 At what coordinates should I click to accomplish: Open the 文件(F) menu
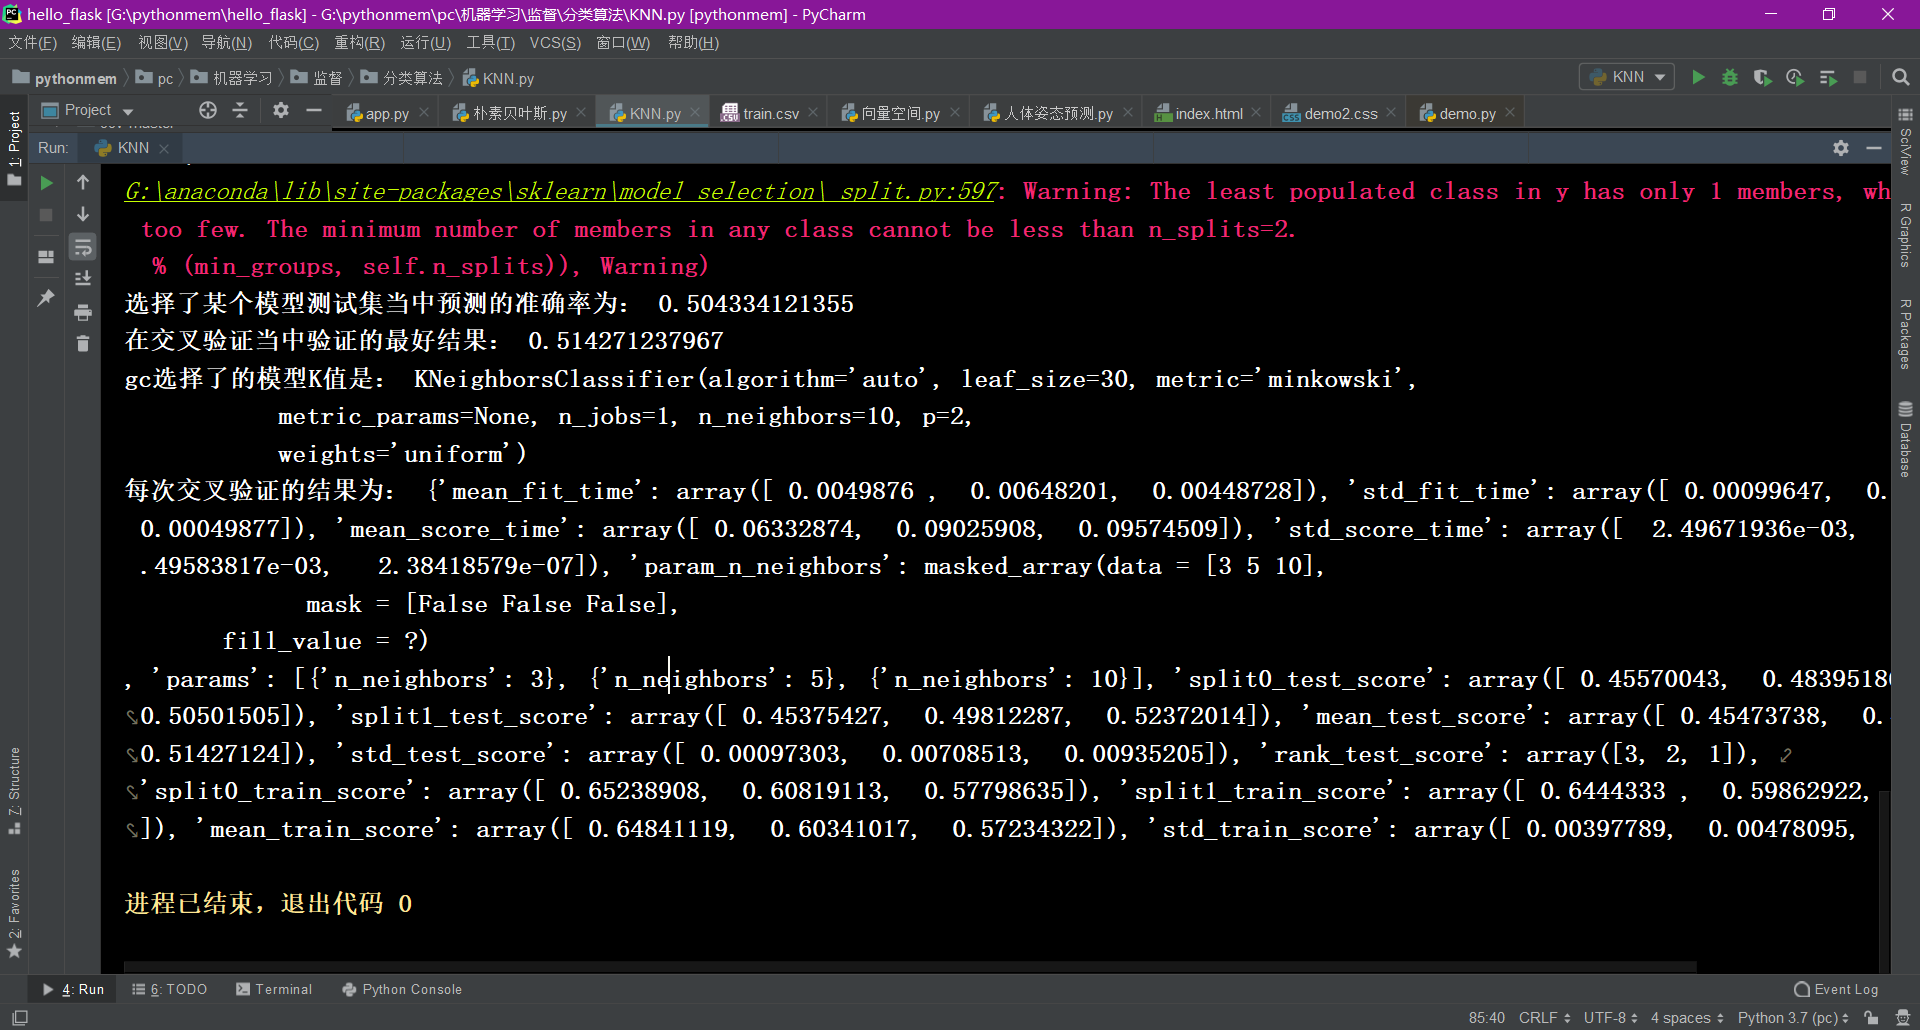click(x=33, y=43)
